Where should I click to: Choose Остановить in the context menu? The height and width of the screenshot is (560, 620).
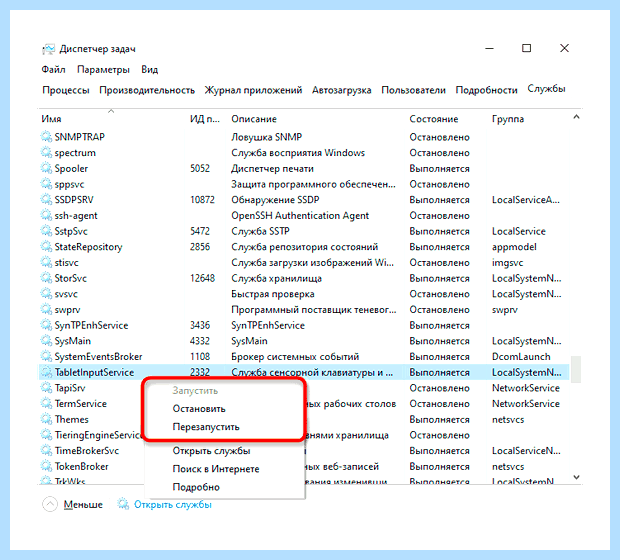199,409
